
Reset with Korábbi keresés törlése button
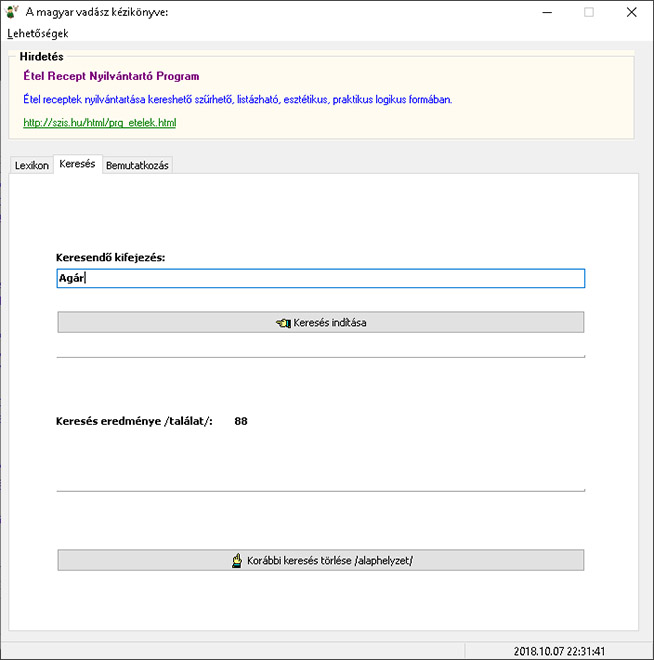pos(321,560)
